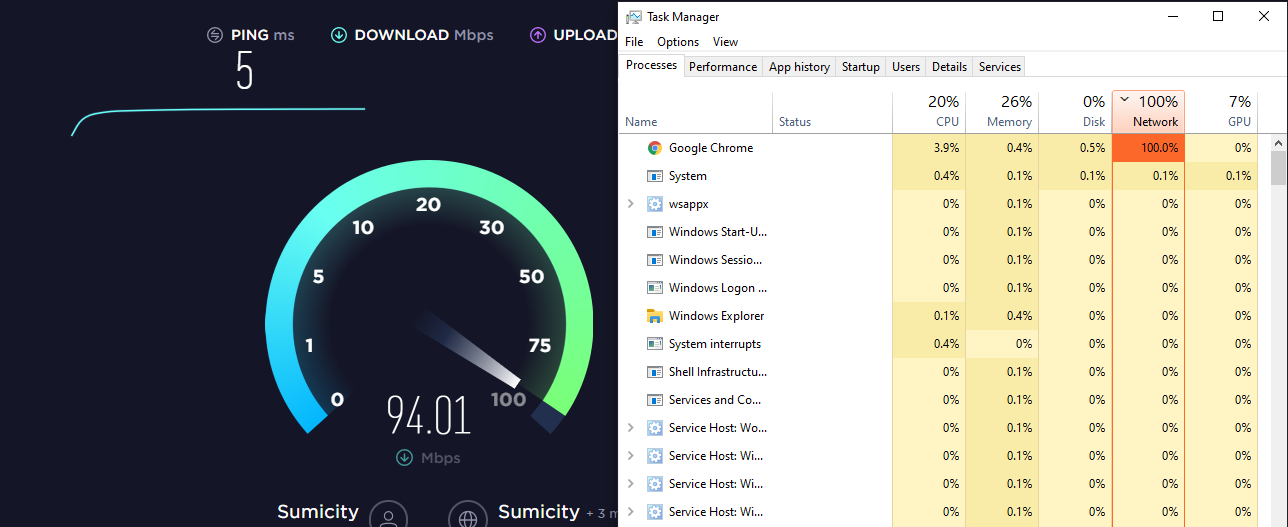Click the Services and Controller icon
Viewport: 1288px width, 527px height.
click(655, 400)
